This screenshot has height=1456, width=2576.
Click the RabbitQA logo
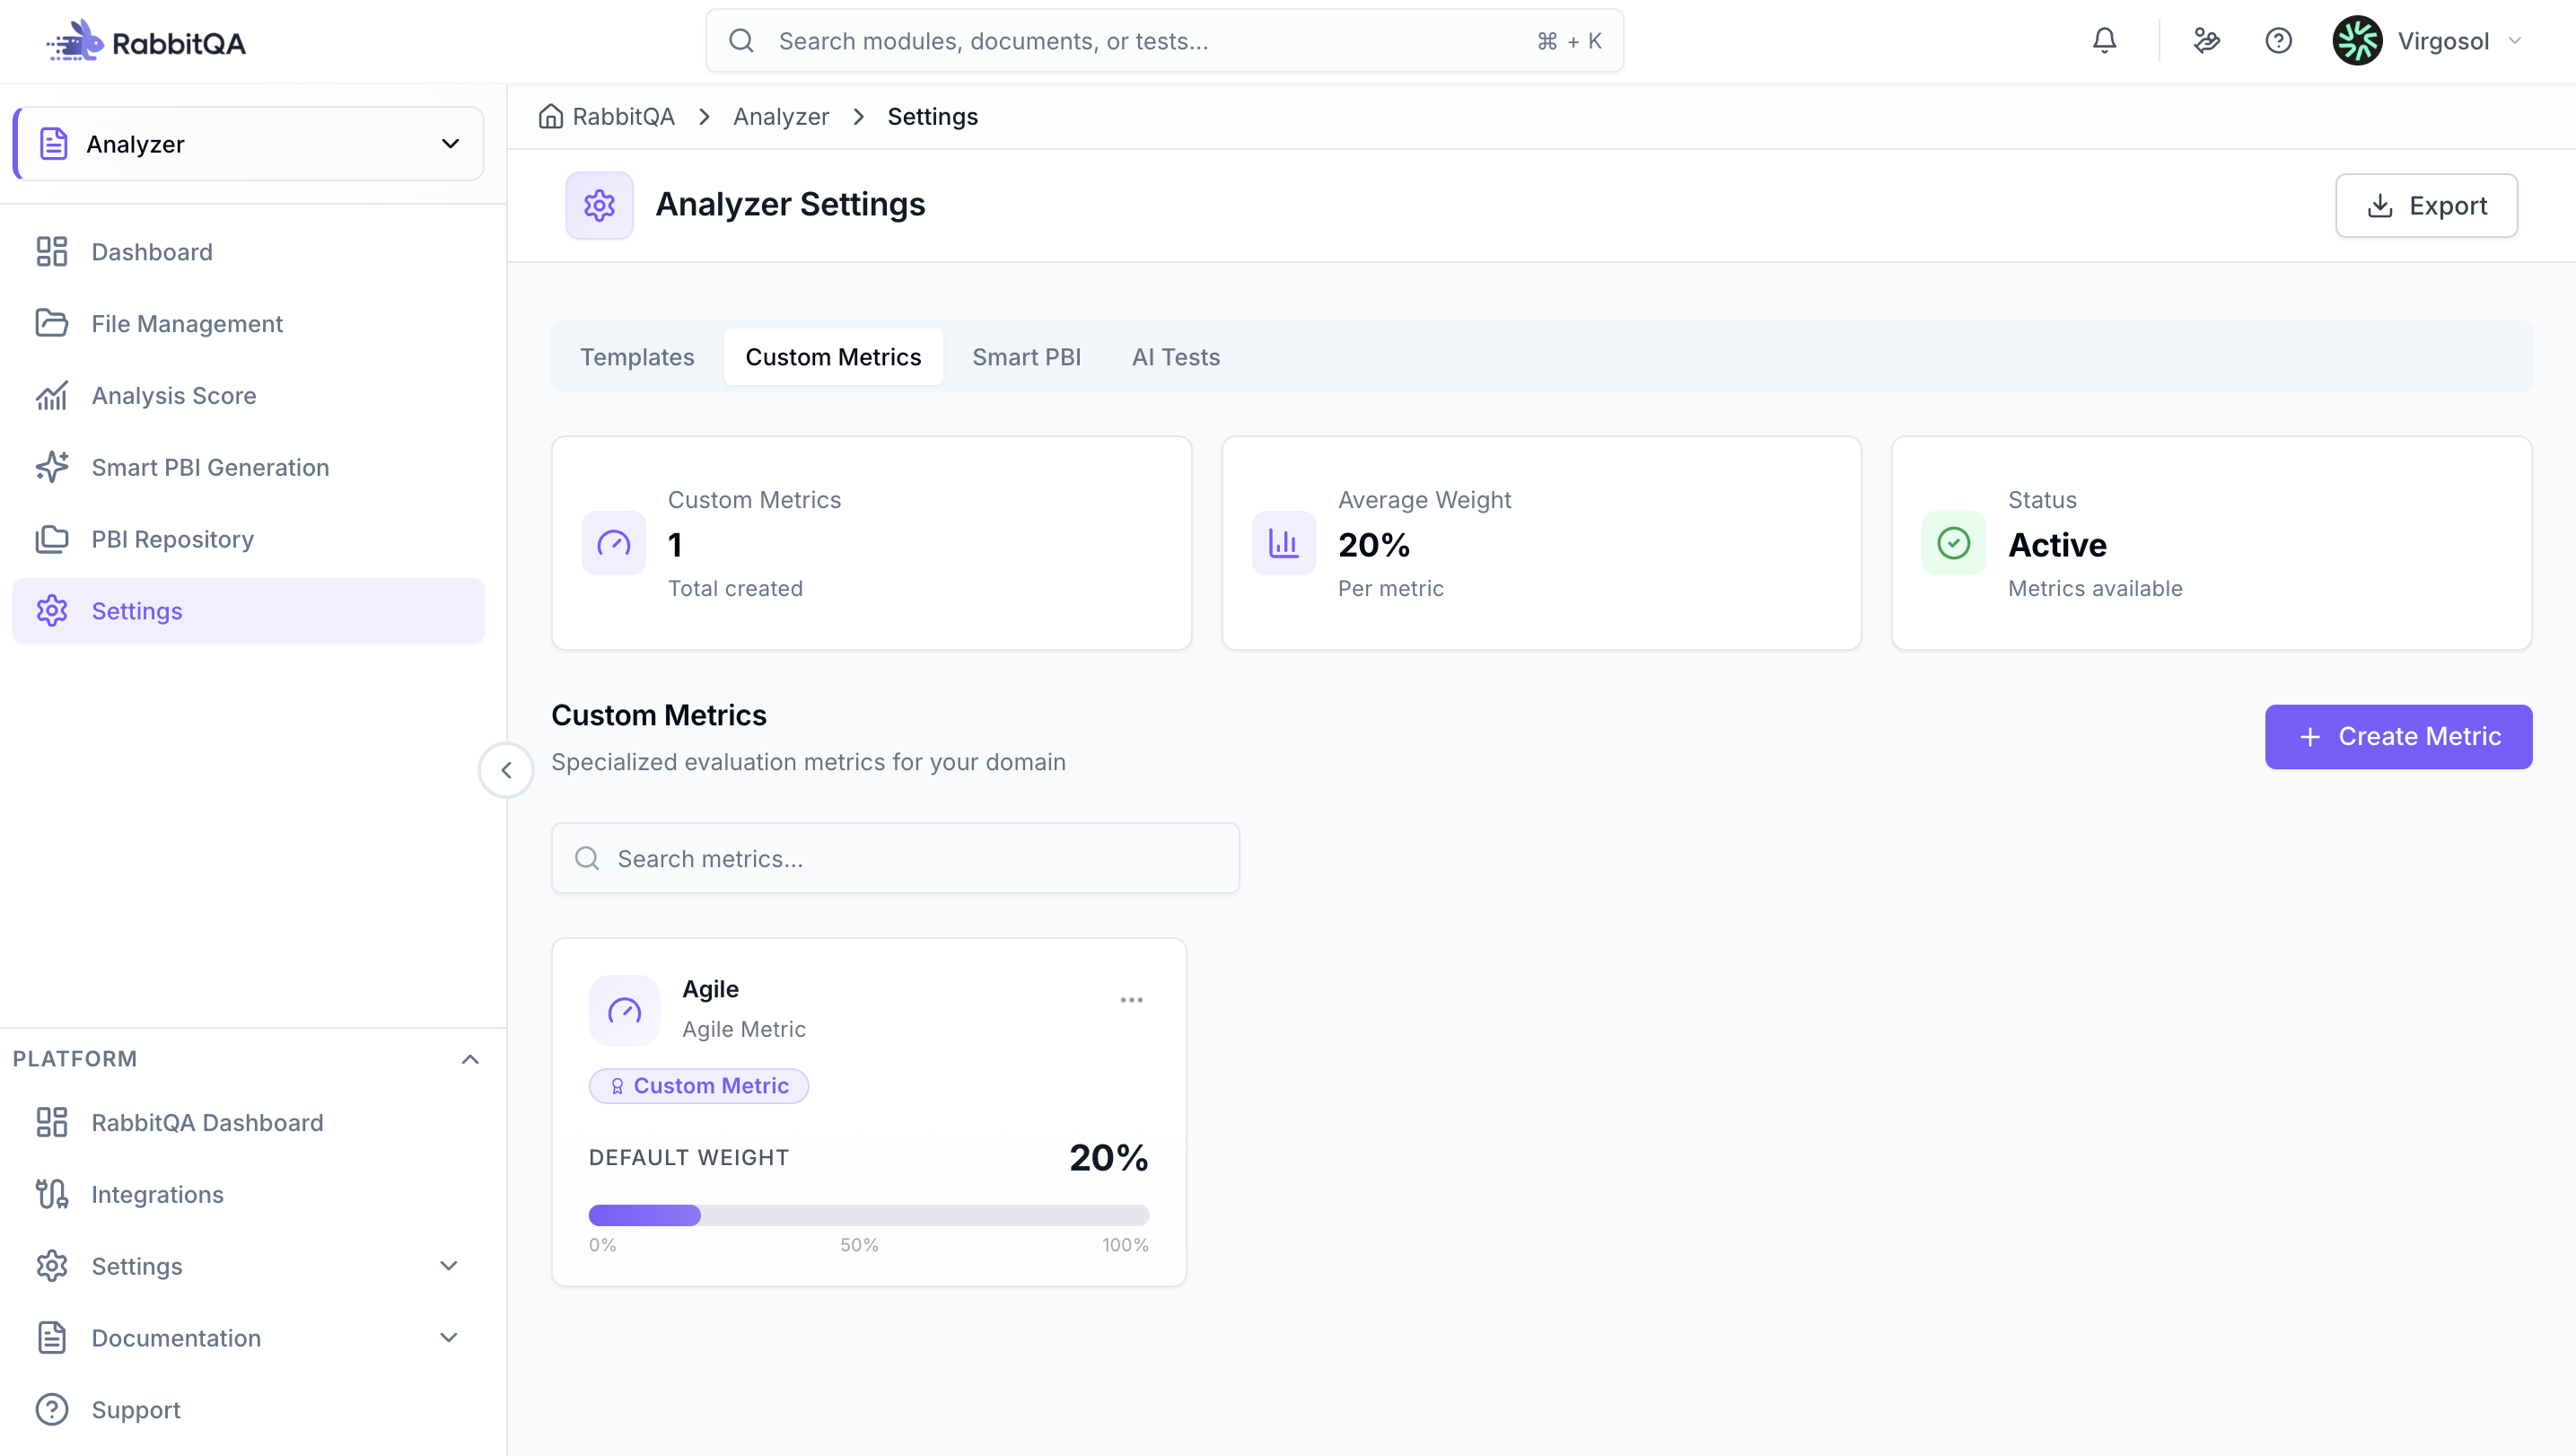(x=146, y=42)
